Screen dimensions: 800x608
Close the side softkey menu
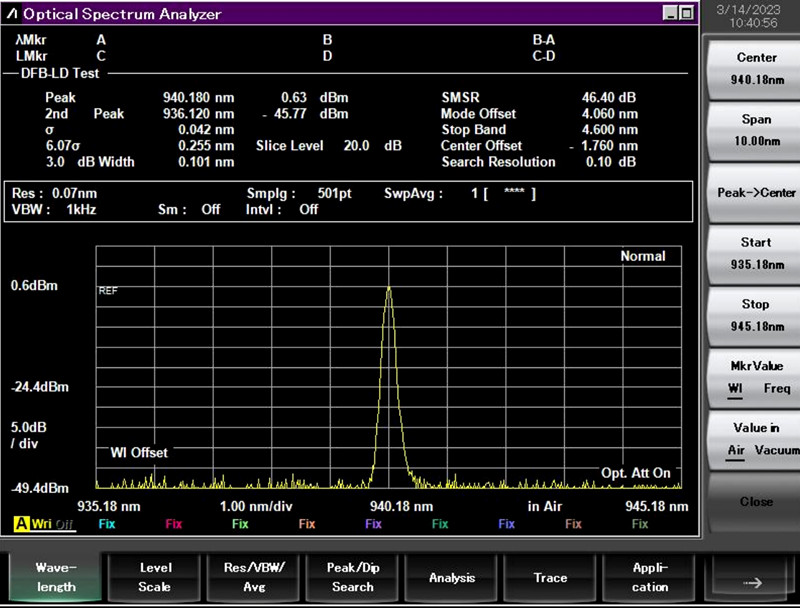(756, 502)
